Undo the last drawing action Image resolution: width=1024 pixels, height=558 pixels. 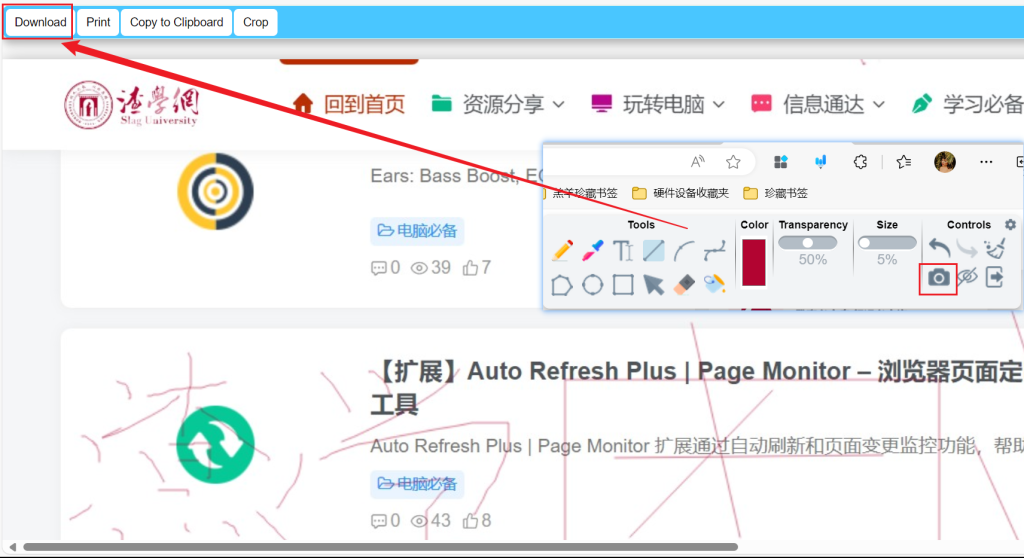(x=939, y=248)
